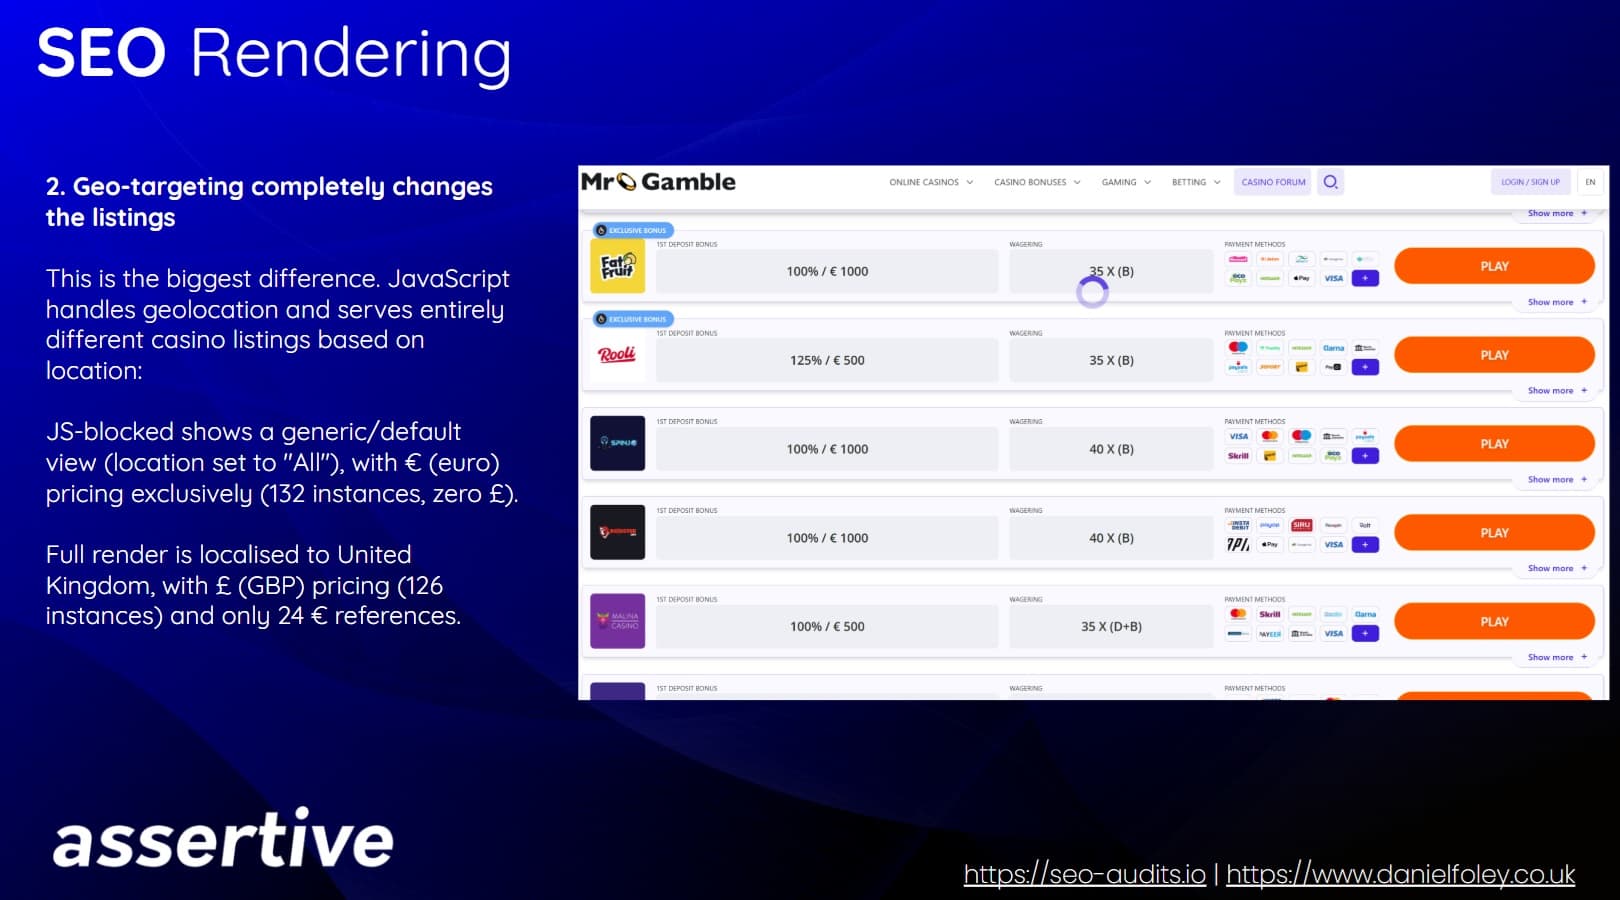This screenshot has height=900, width=1620.
Task: Open the Casino Bonuses dropdown menu
Action: (1036, 182)
